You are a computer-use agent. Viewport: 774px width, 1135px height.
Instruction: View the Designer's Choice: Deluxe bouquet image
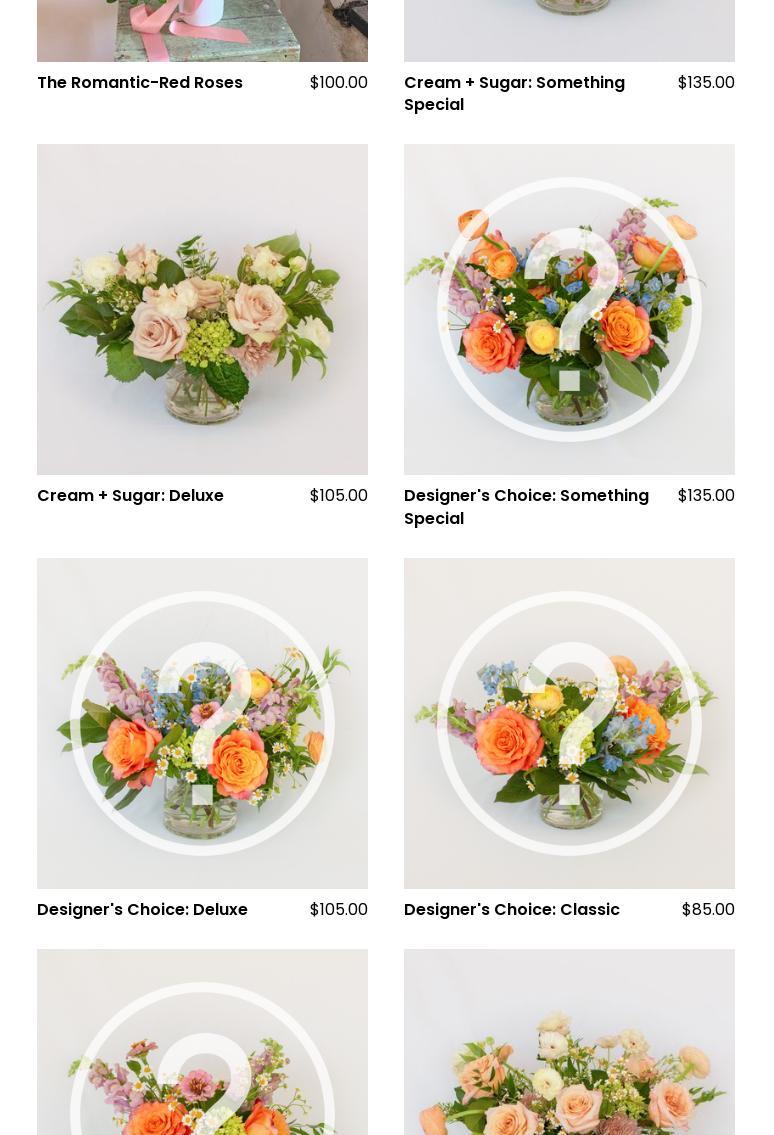click(x=202, y=723)
